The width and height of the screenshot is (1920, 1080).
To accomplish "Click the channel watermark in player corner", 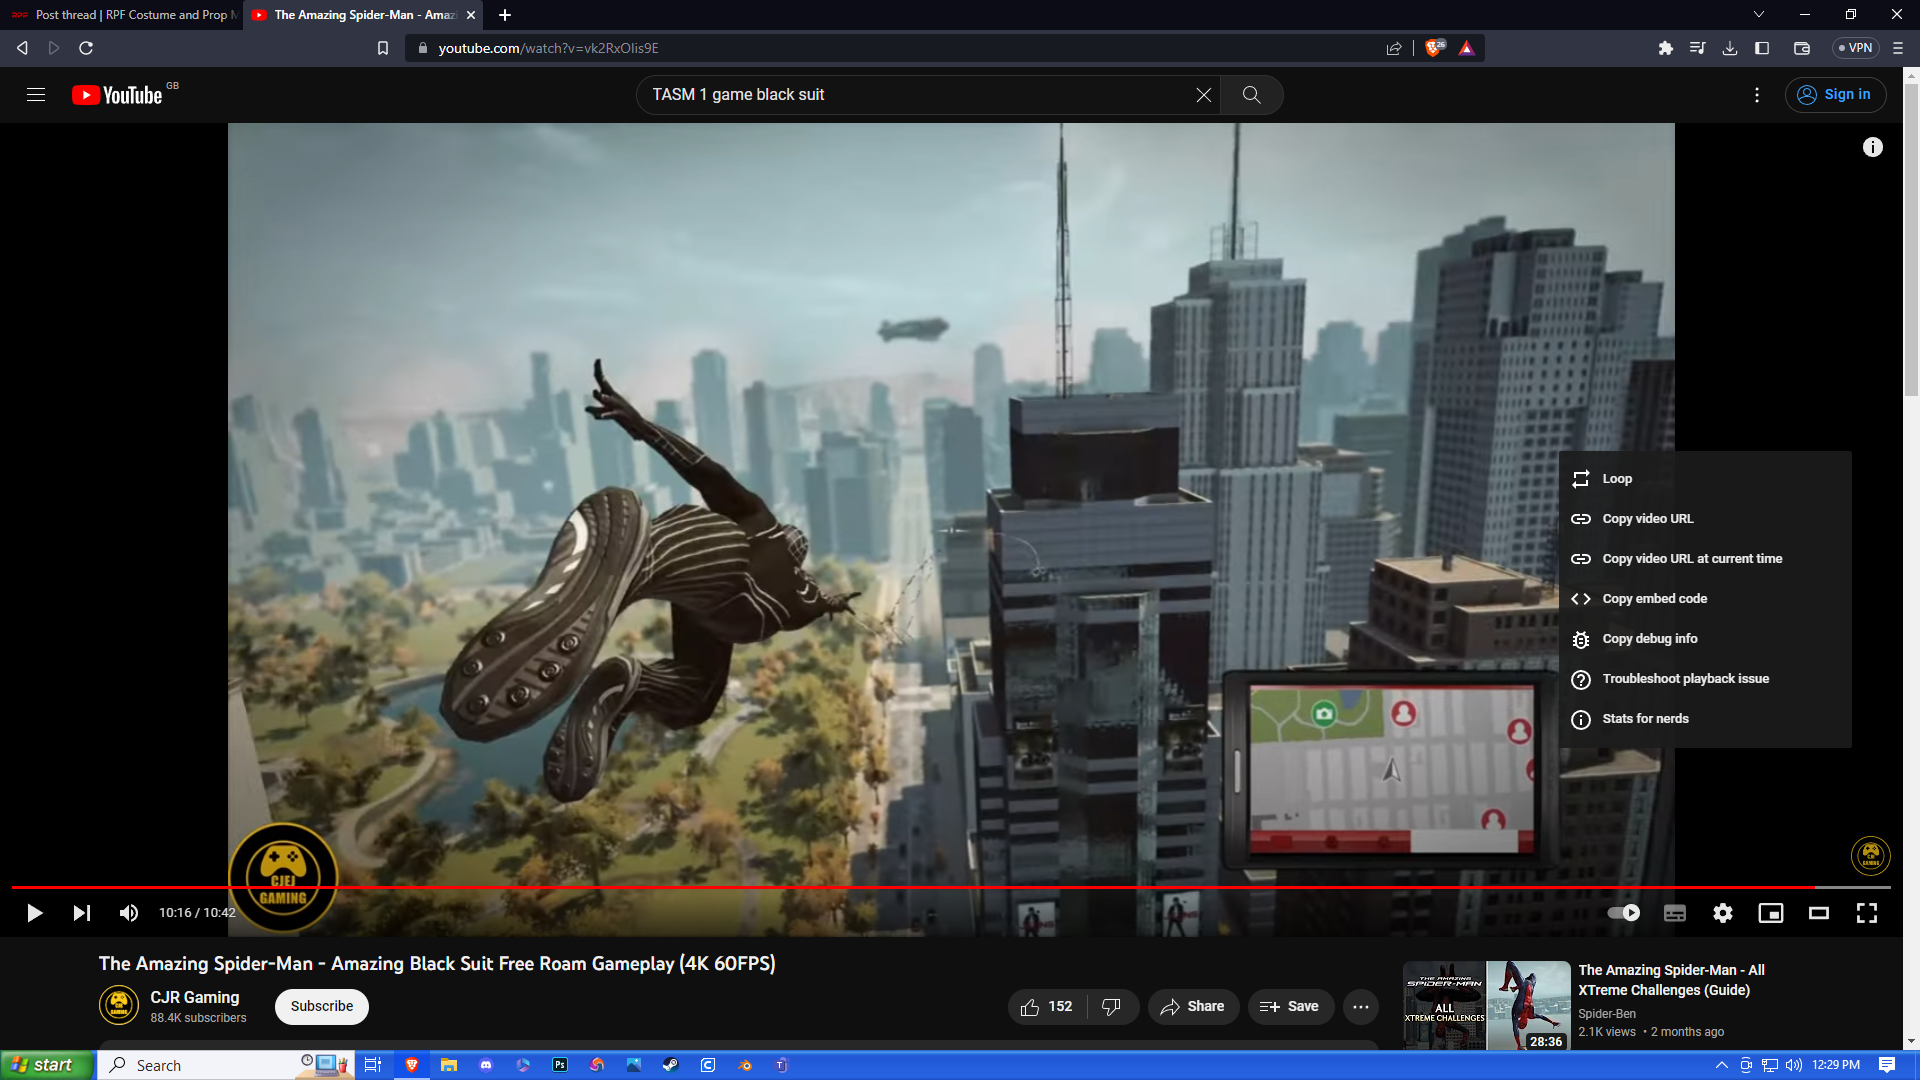I will click(x=1870, y=856).
